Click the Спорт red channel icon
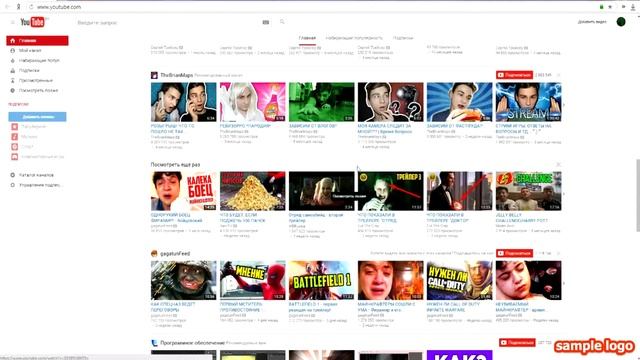 [15, 147]
